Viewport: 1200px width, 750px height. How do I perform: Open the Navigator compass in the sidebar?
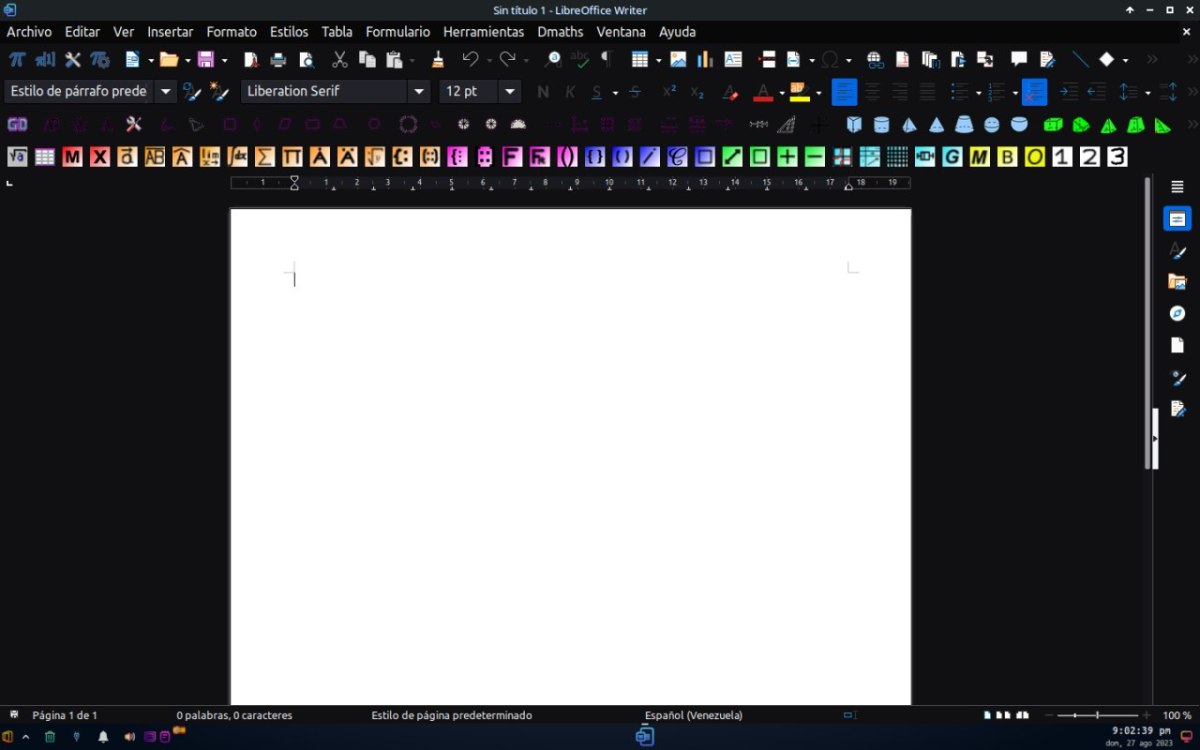[x=1177, y=314]
